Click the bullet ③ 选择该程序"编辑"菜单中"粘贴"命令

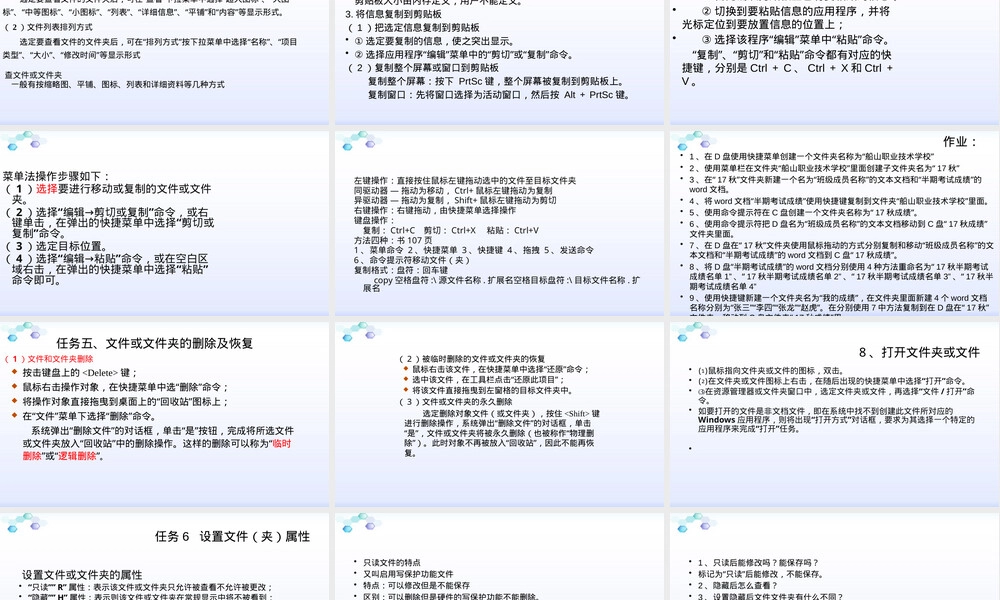(x=795, y=39)
